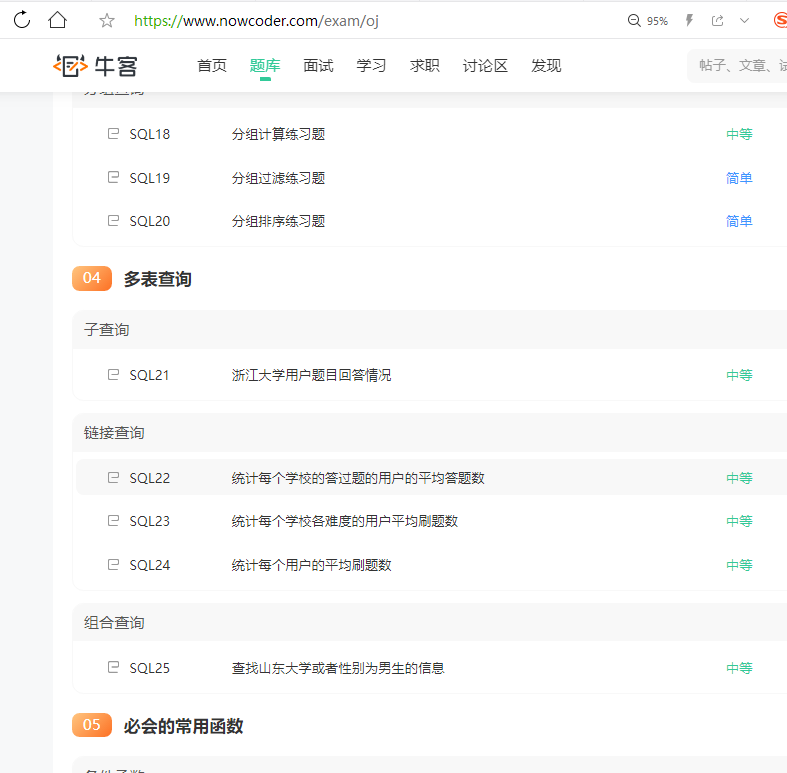Collapse the 子查询 section header
The image size is (787, 773).
107,330
